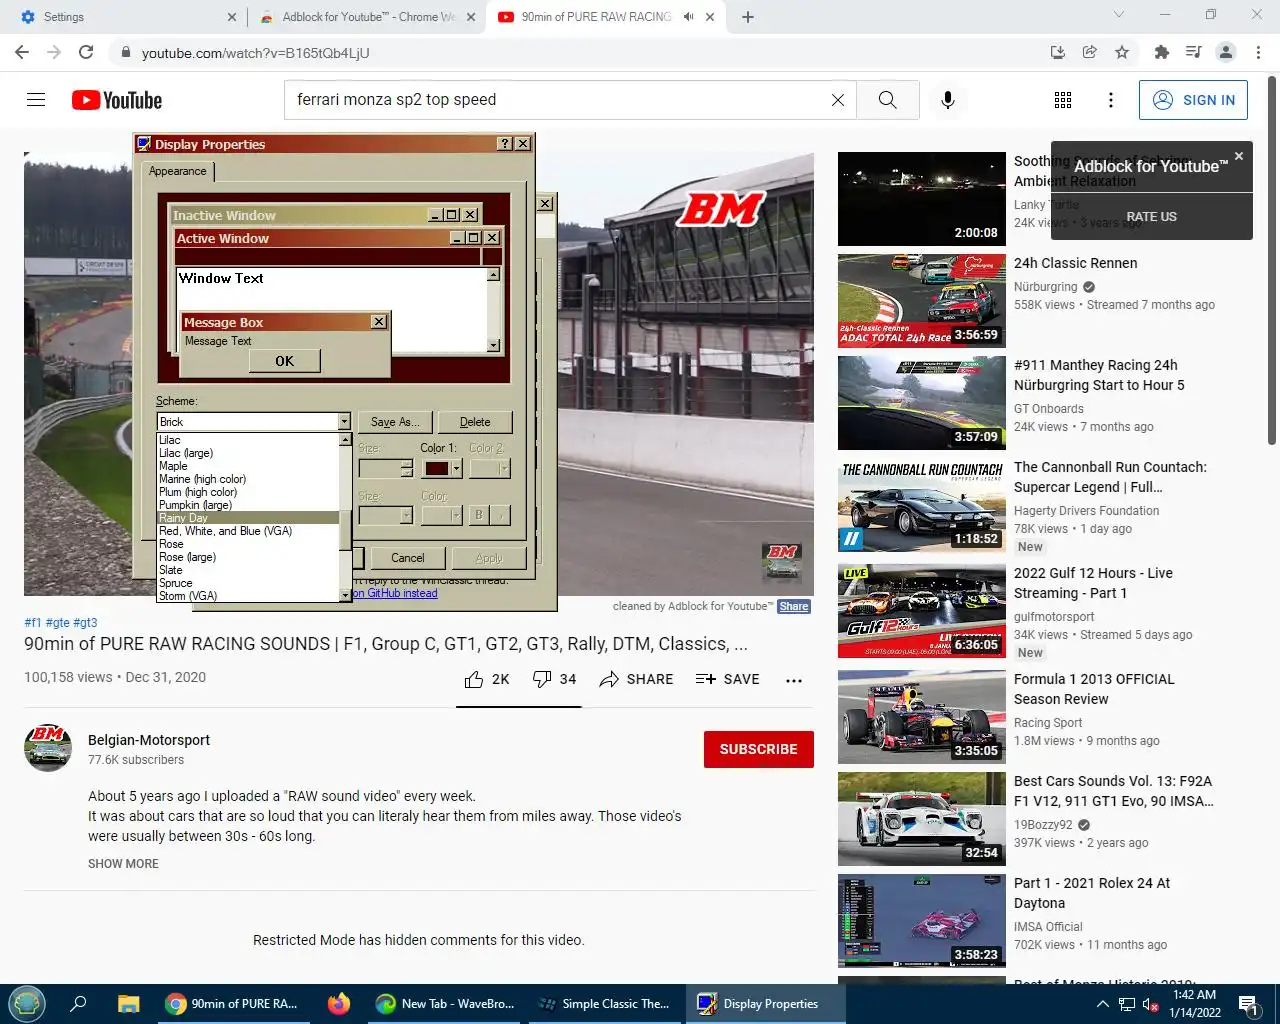Select the Appearance tab

click(x=178, y=171)
